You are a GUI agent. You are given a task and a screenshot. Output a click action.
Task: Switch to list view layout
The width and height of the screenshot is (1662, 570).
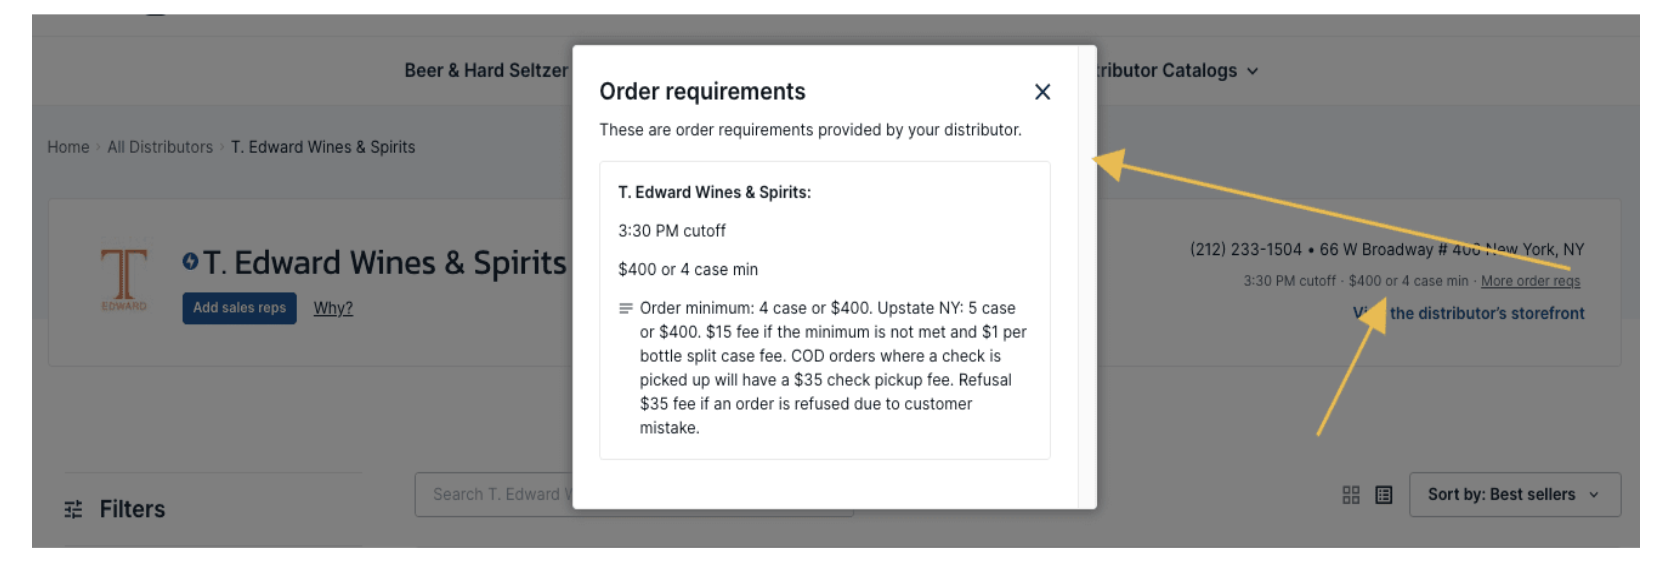(x=1384, y=495)
